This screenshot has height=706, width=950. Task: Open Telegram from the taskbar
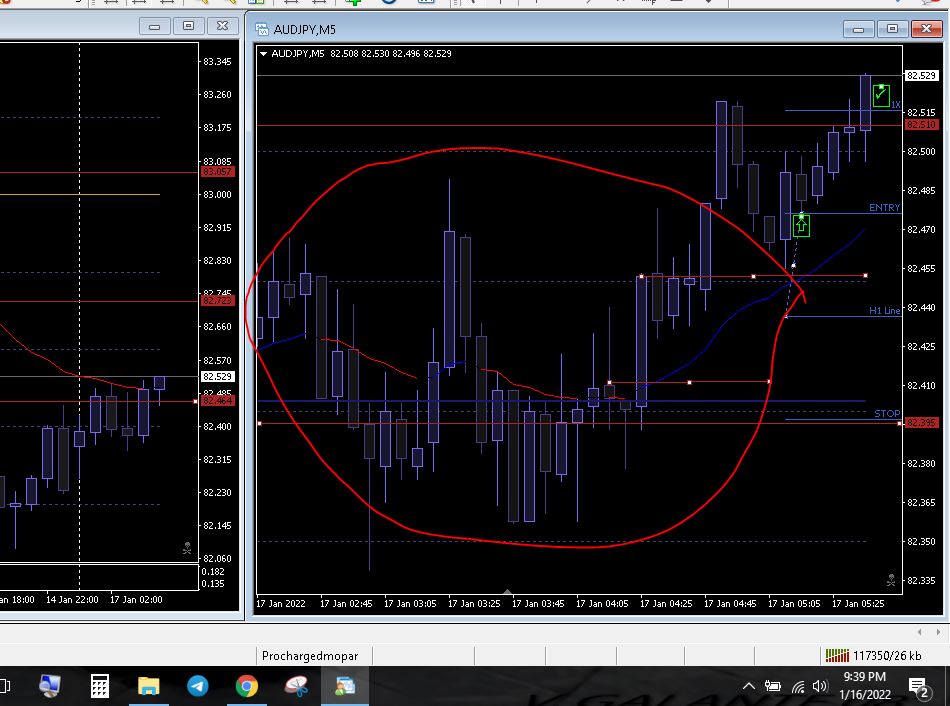198,686
